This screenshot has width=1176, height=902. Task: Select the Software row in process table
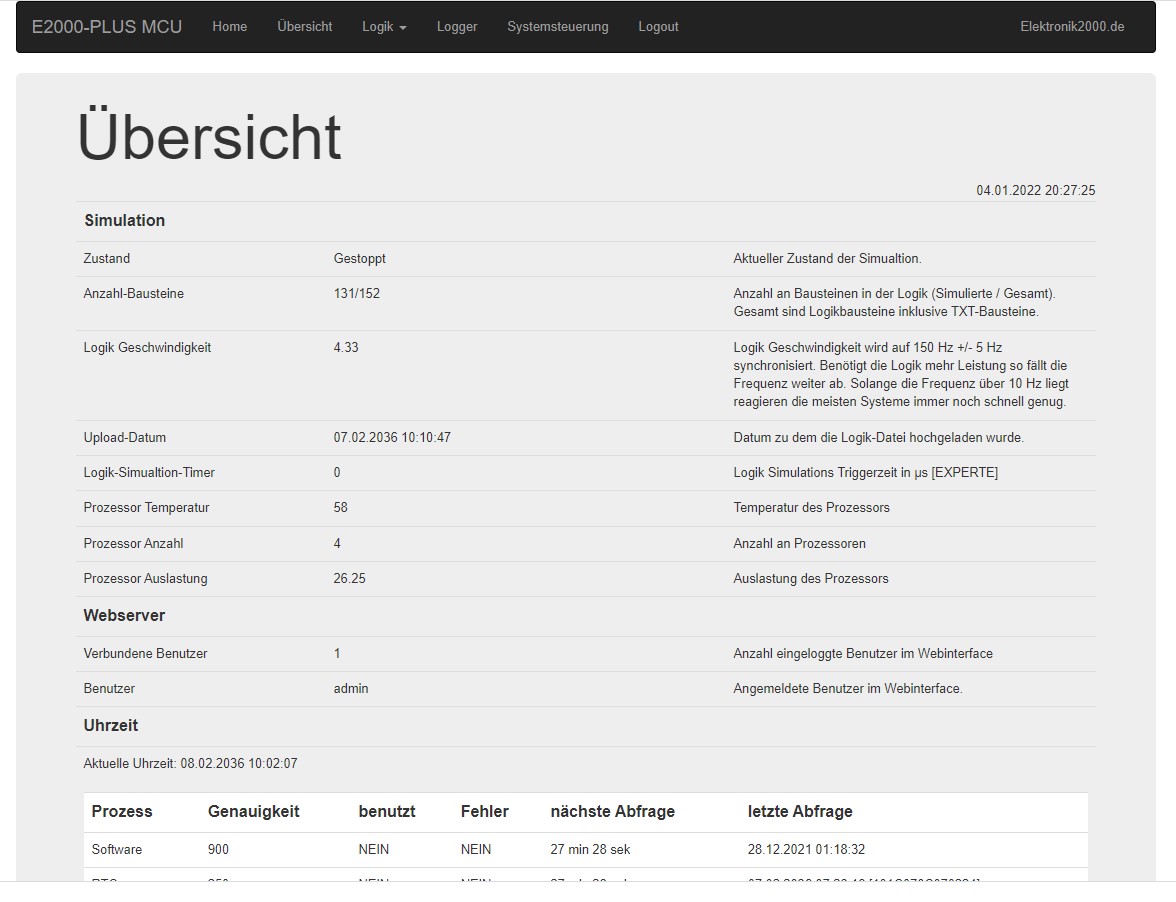point(117,850)
